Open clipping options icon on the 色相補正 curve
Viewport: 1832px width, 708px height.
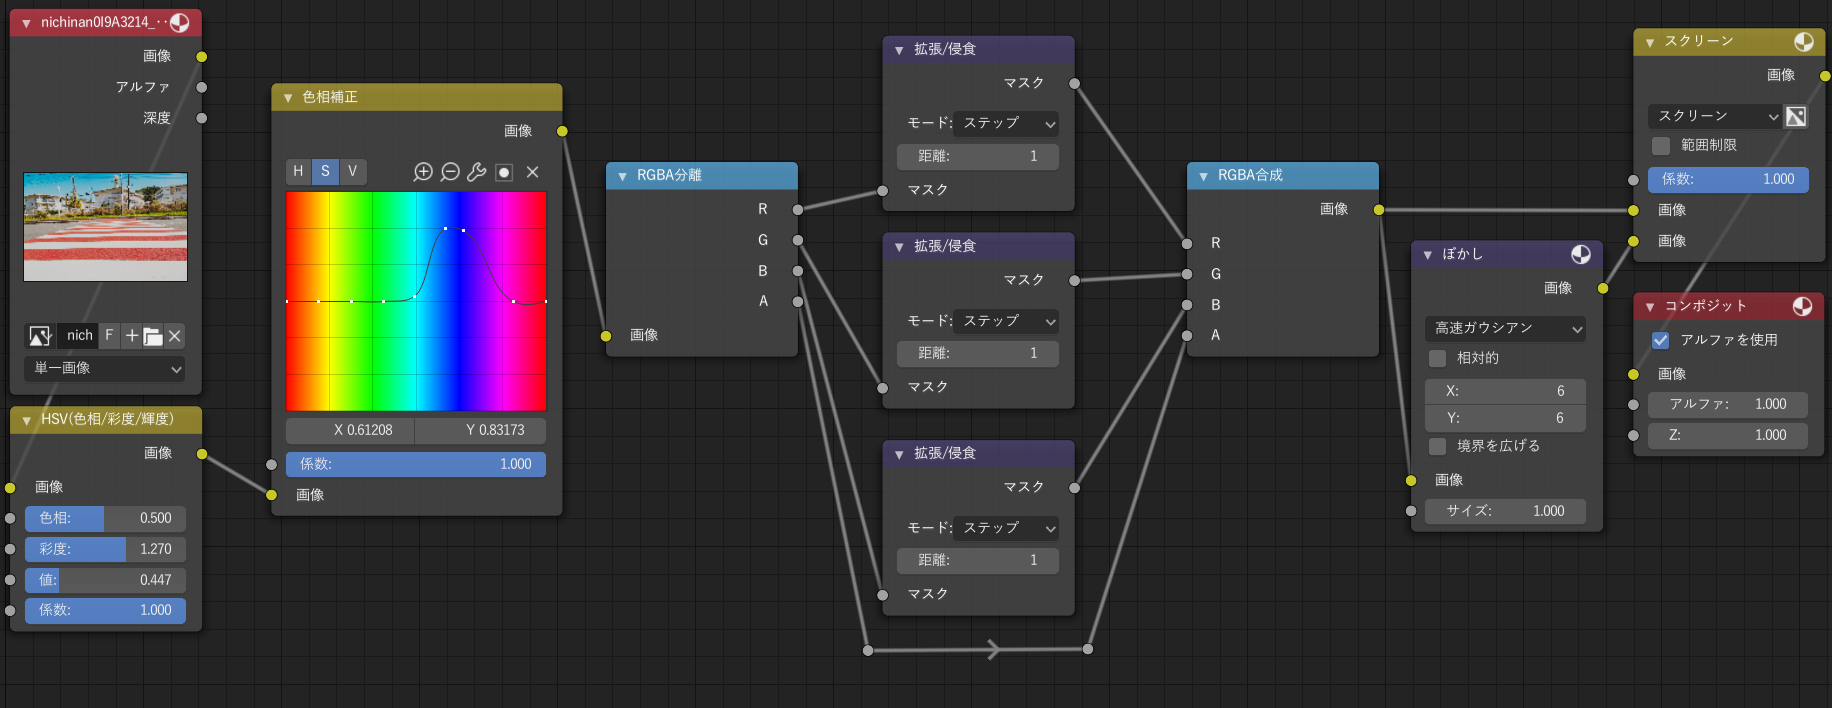pos(504,172)
